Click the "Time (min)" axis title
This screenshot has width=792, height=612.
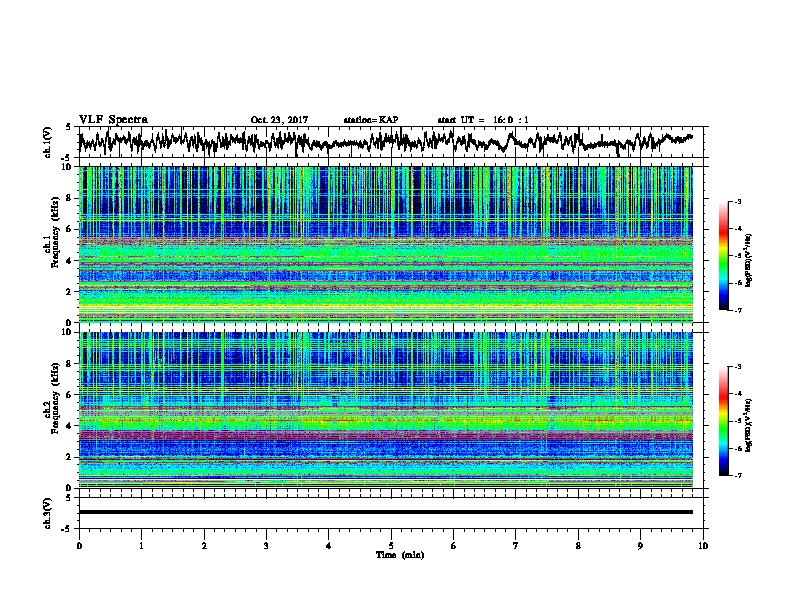coord(400,555)
